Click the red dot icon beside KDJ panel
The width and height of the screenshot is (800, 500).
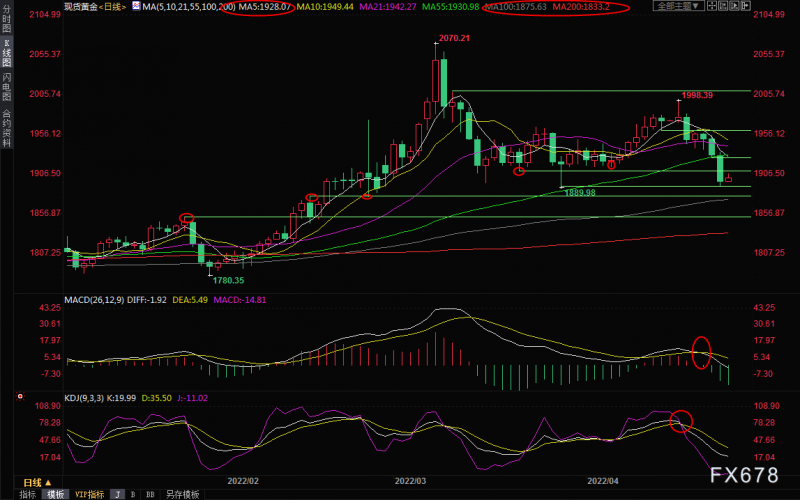tap(20, 397)
